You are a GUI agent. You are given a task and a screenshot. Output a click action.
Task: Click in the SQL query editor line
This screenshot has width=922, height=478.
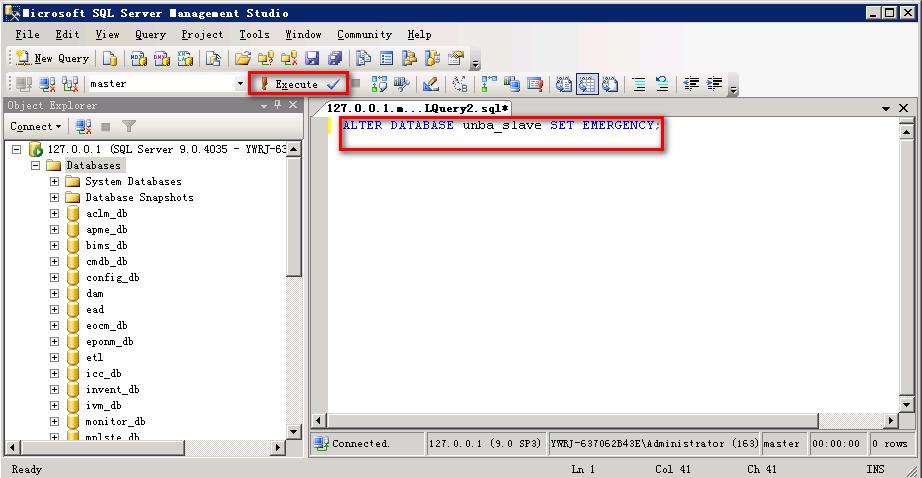point(501,125)
